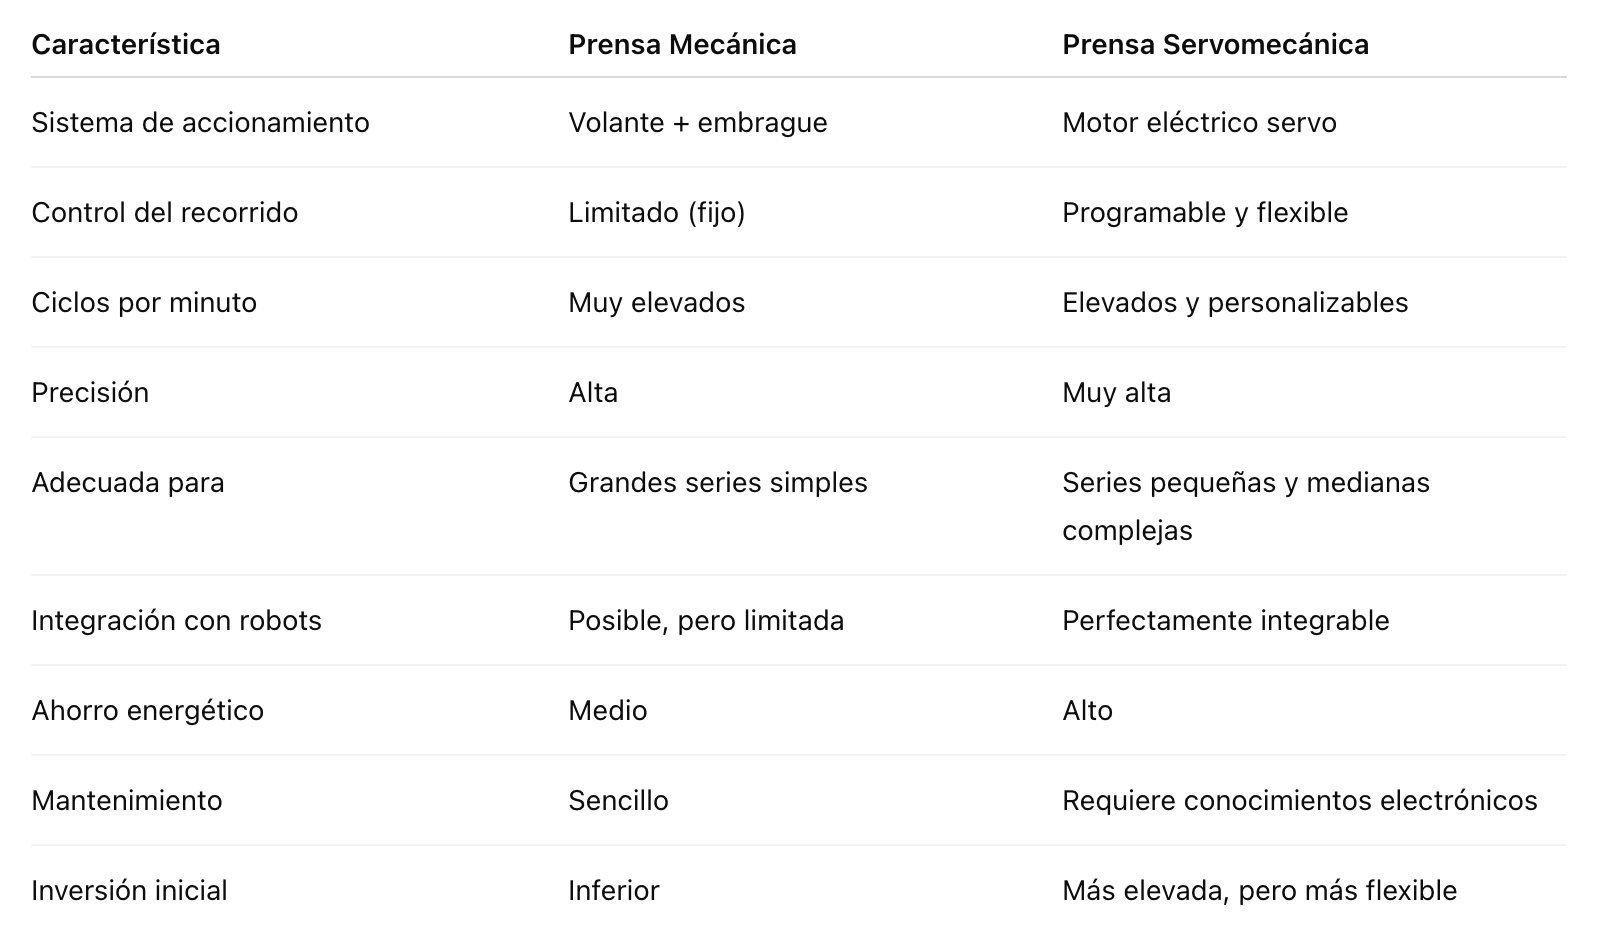Select the Limitado (fijo) cell
The height and width of the screenshot is (950, 1622).
click(657, 213)
